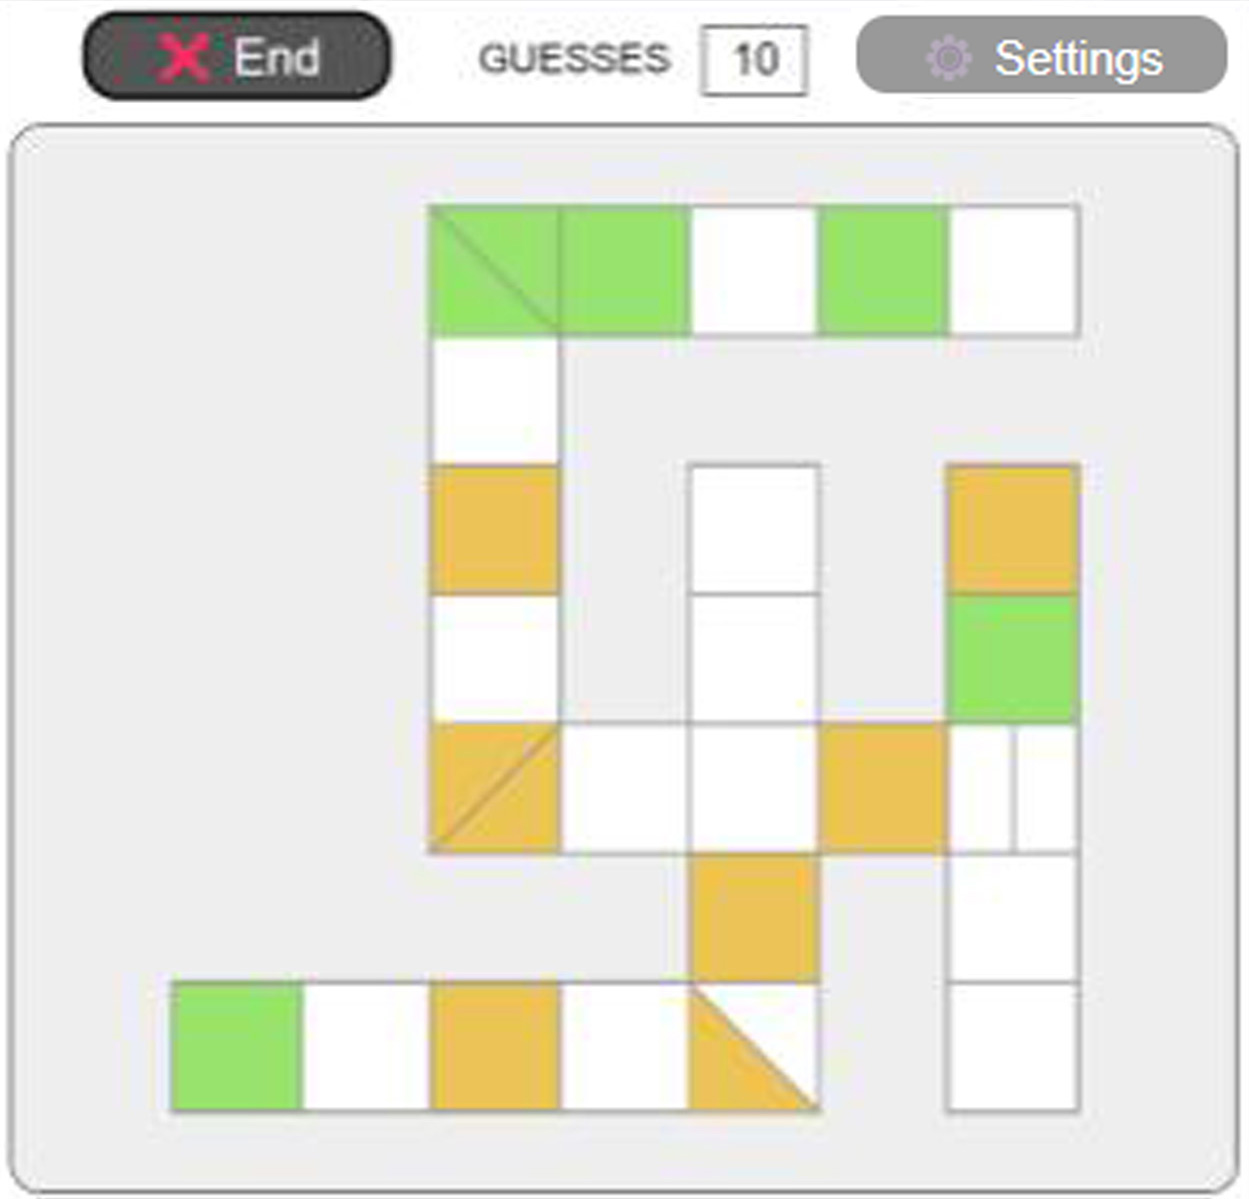Viewport: 1249px width, 1199px height.
Task: Select the orange tile left of the split white tile
Action: [883, 788]
